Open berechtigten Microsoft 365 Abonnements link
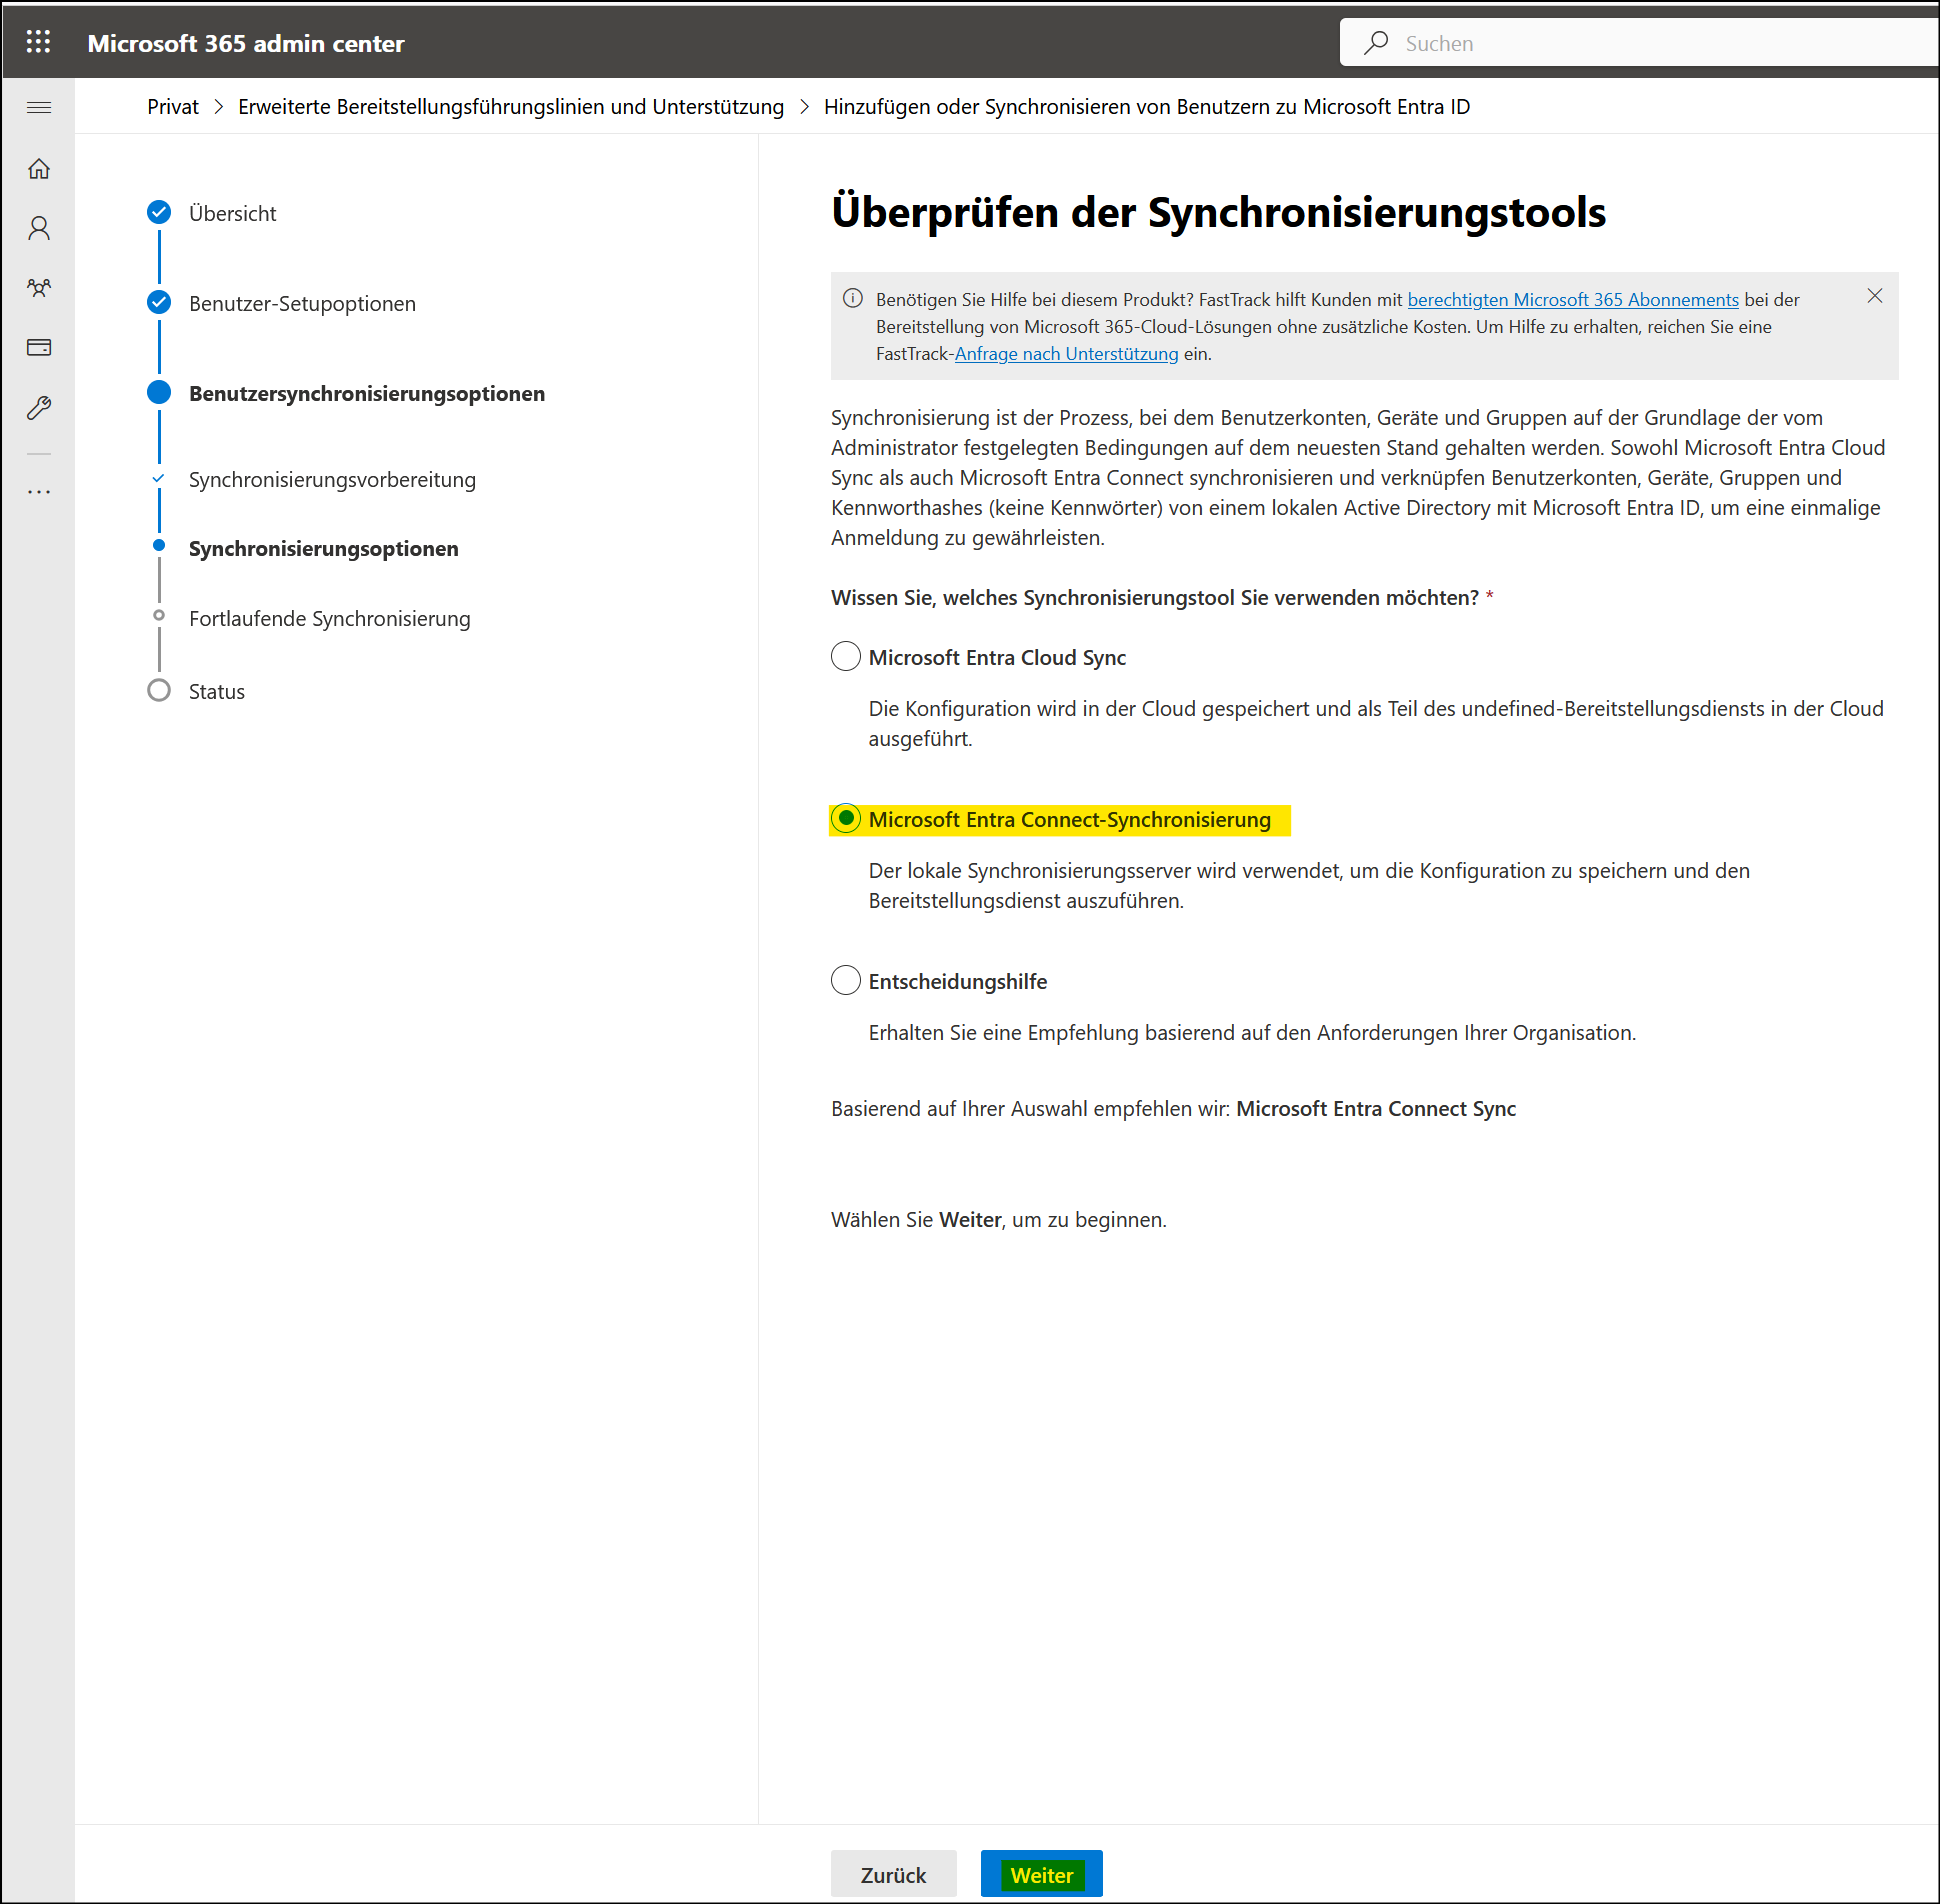 point(1573,299)
